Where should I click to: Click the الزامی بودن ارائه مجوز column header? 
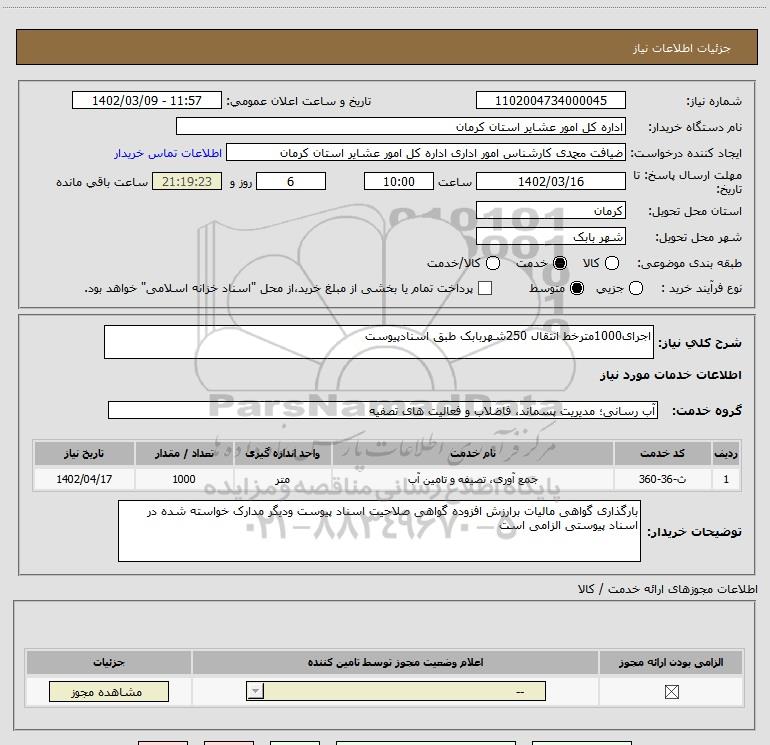tap(671, 662)
